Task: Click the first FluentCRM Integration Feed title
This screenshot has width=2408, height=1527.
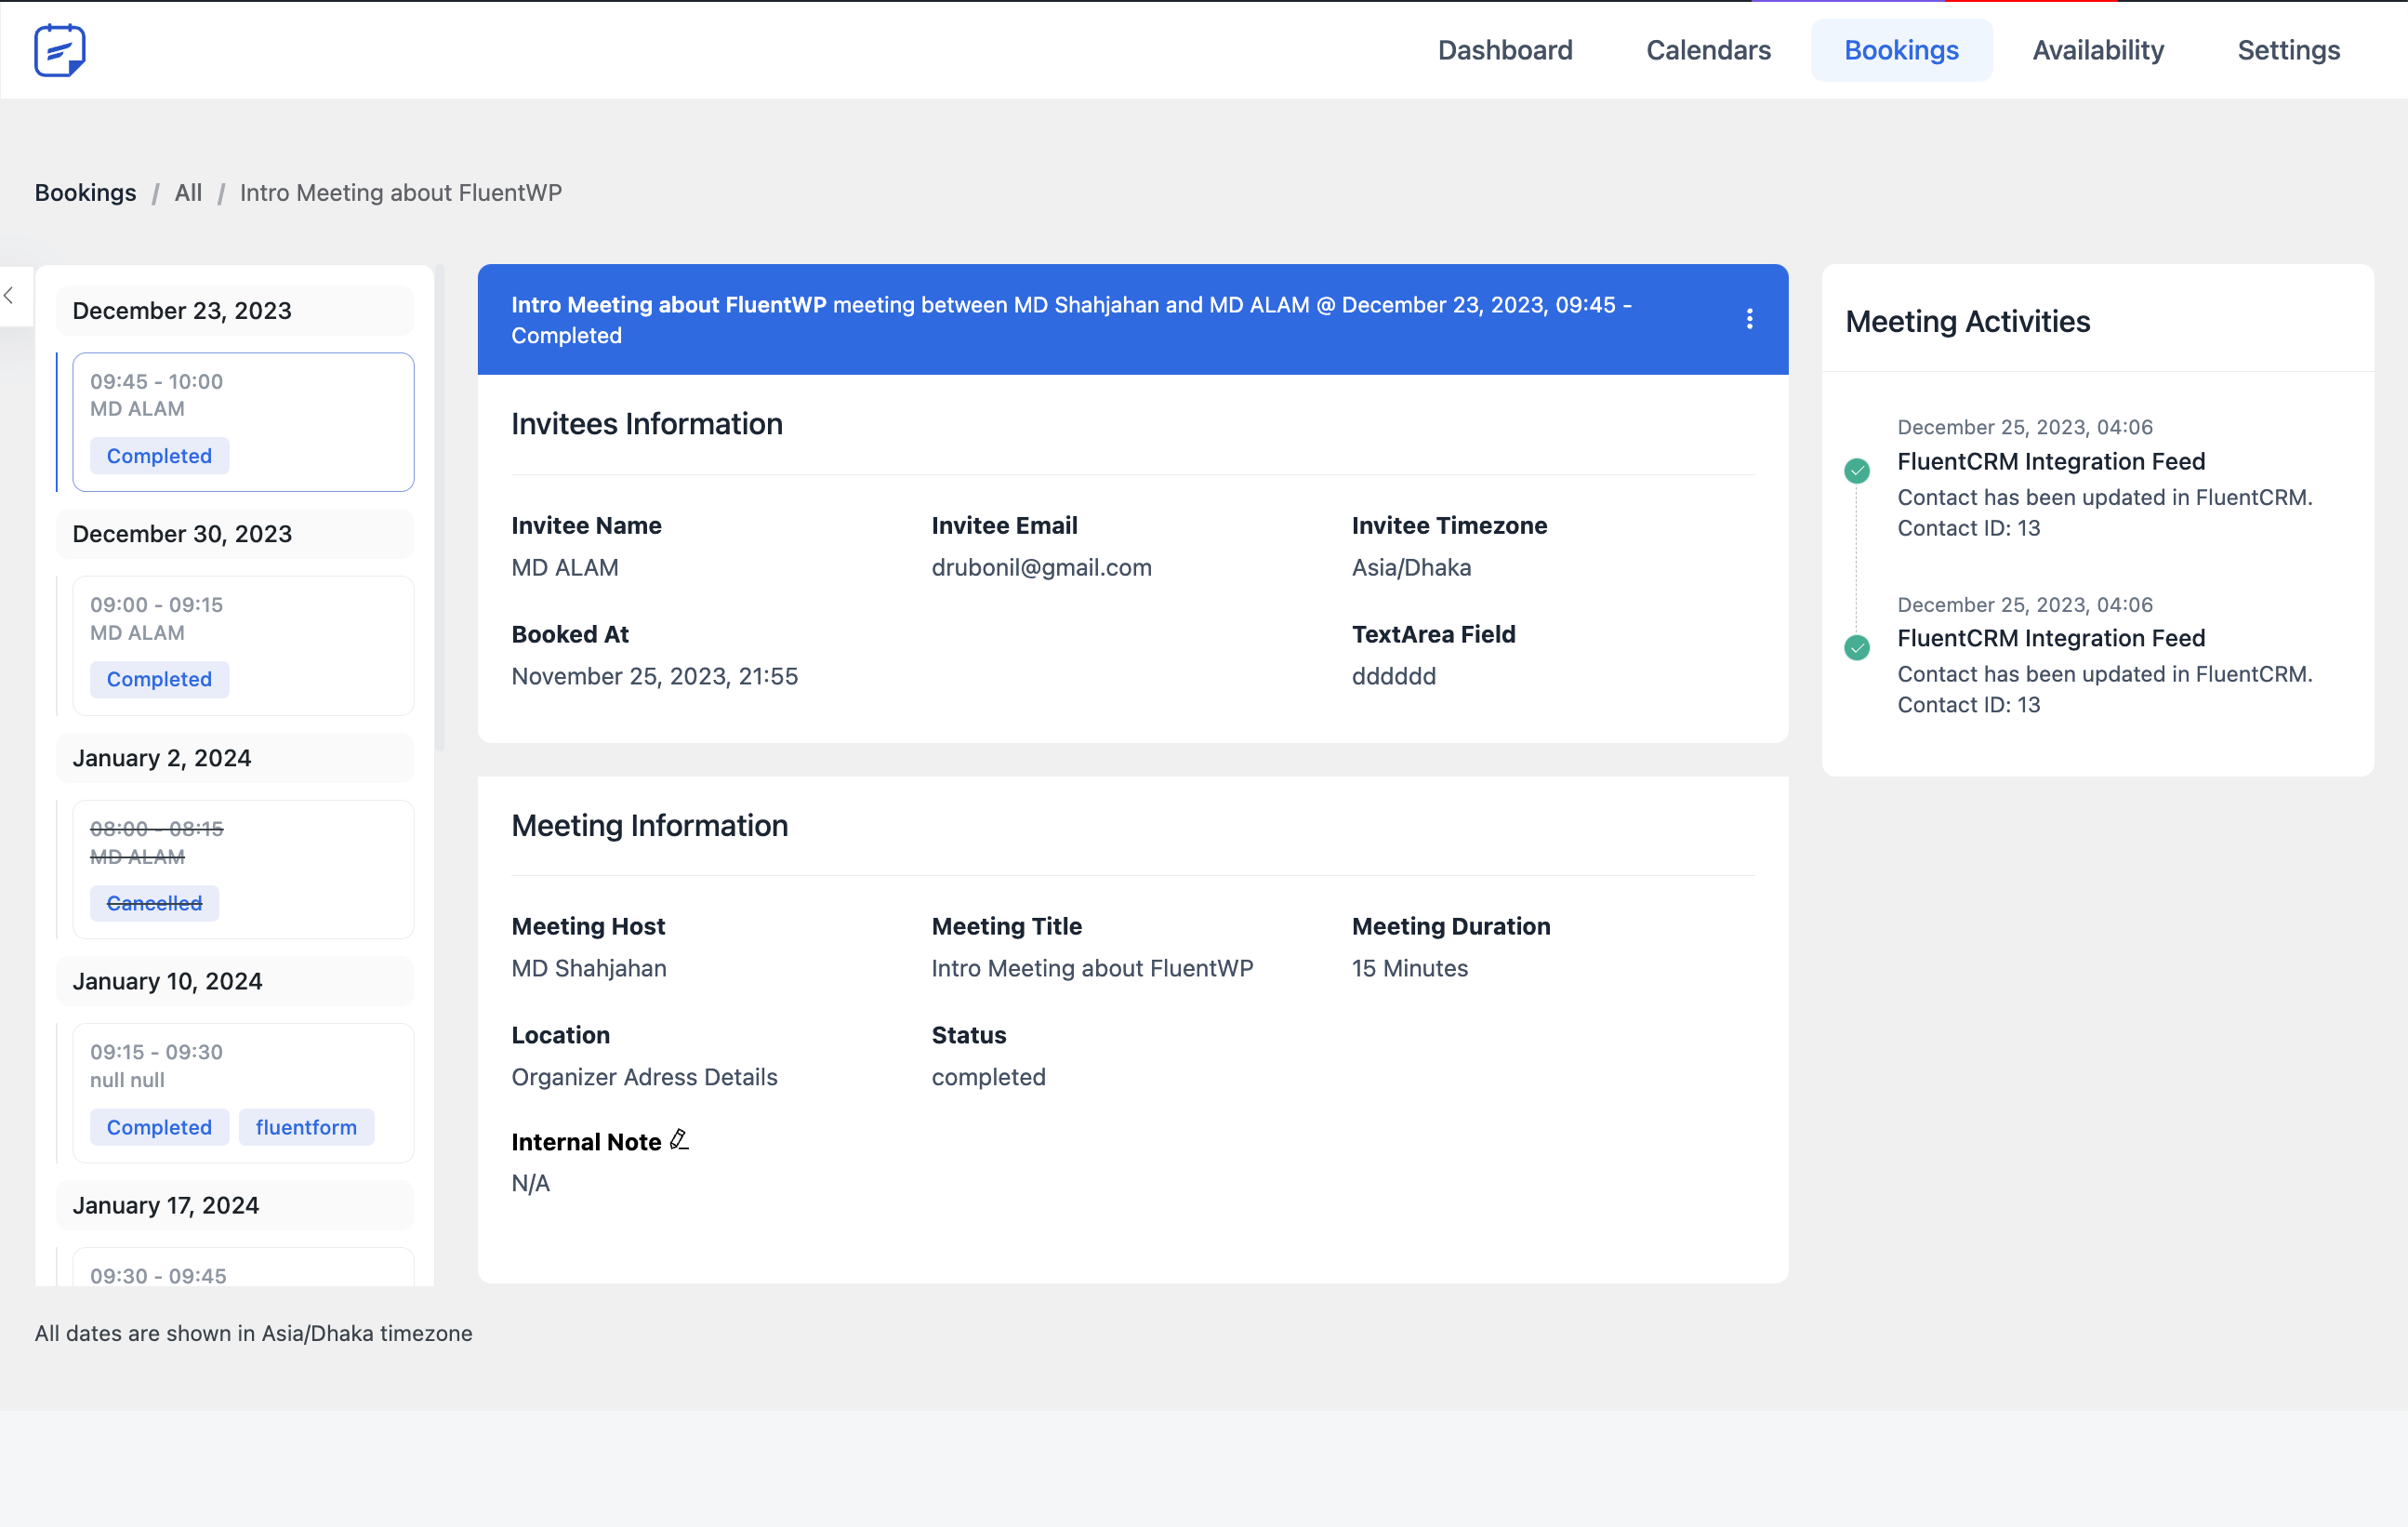Action: (2051, 461)
